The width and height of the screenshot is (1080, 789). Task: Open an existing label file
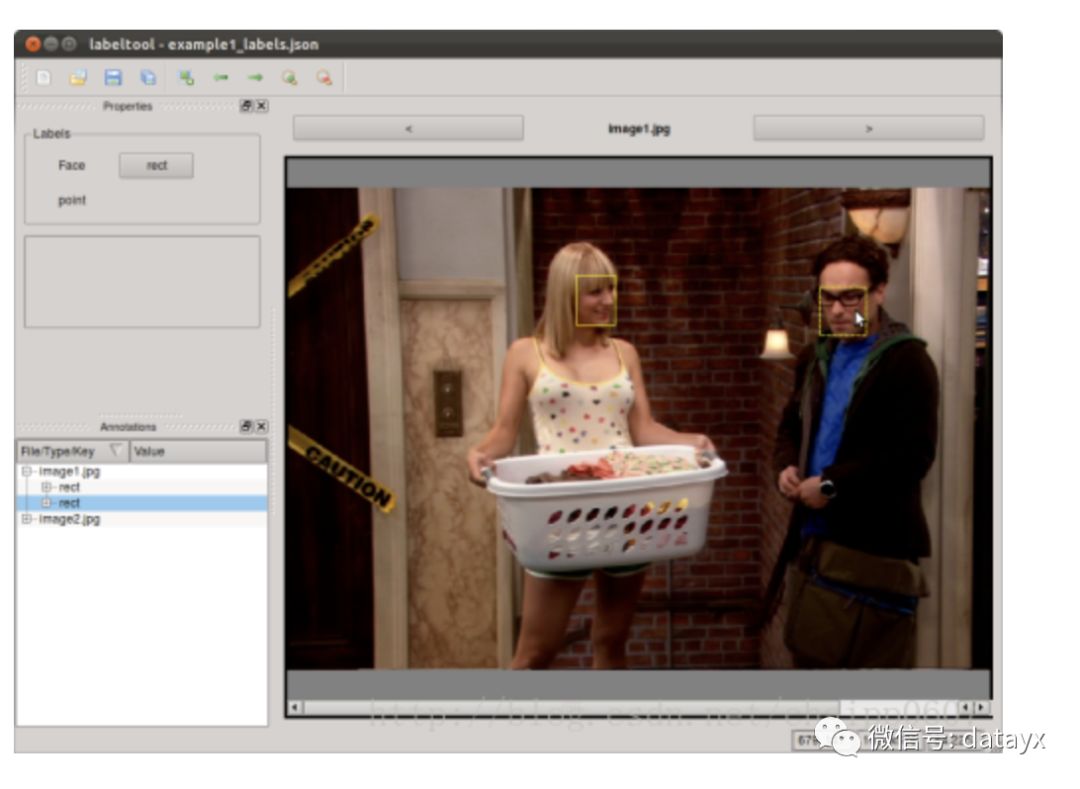tap(78, 78)
